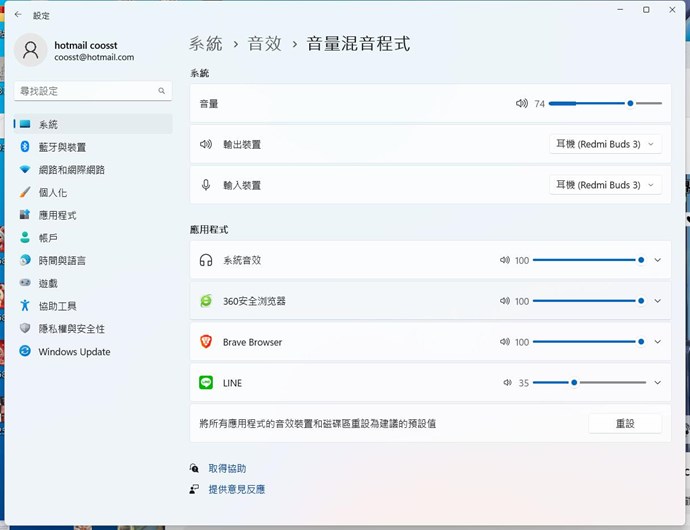Mute Brave Browser via its speaker icon
The image size is (690, 530).
pos(505,342)
